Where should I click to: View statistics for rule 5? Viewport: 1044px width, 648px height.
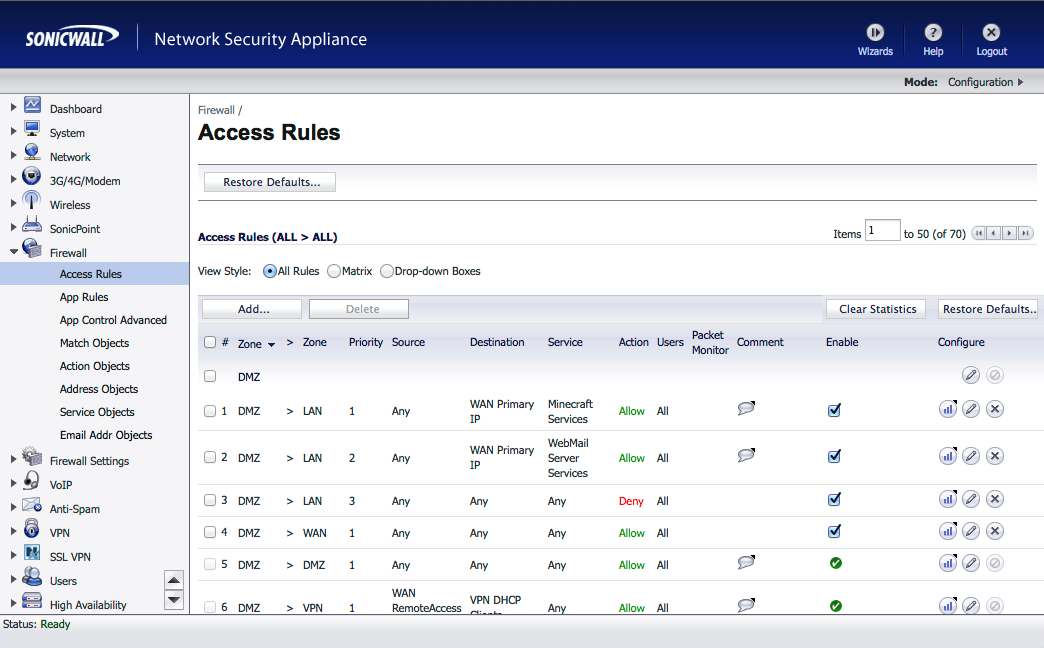coord(947,563)
